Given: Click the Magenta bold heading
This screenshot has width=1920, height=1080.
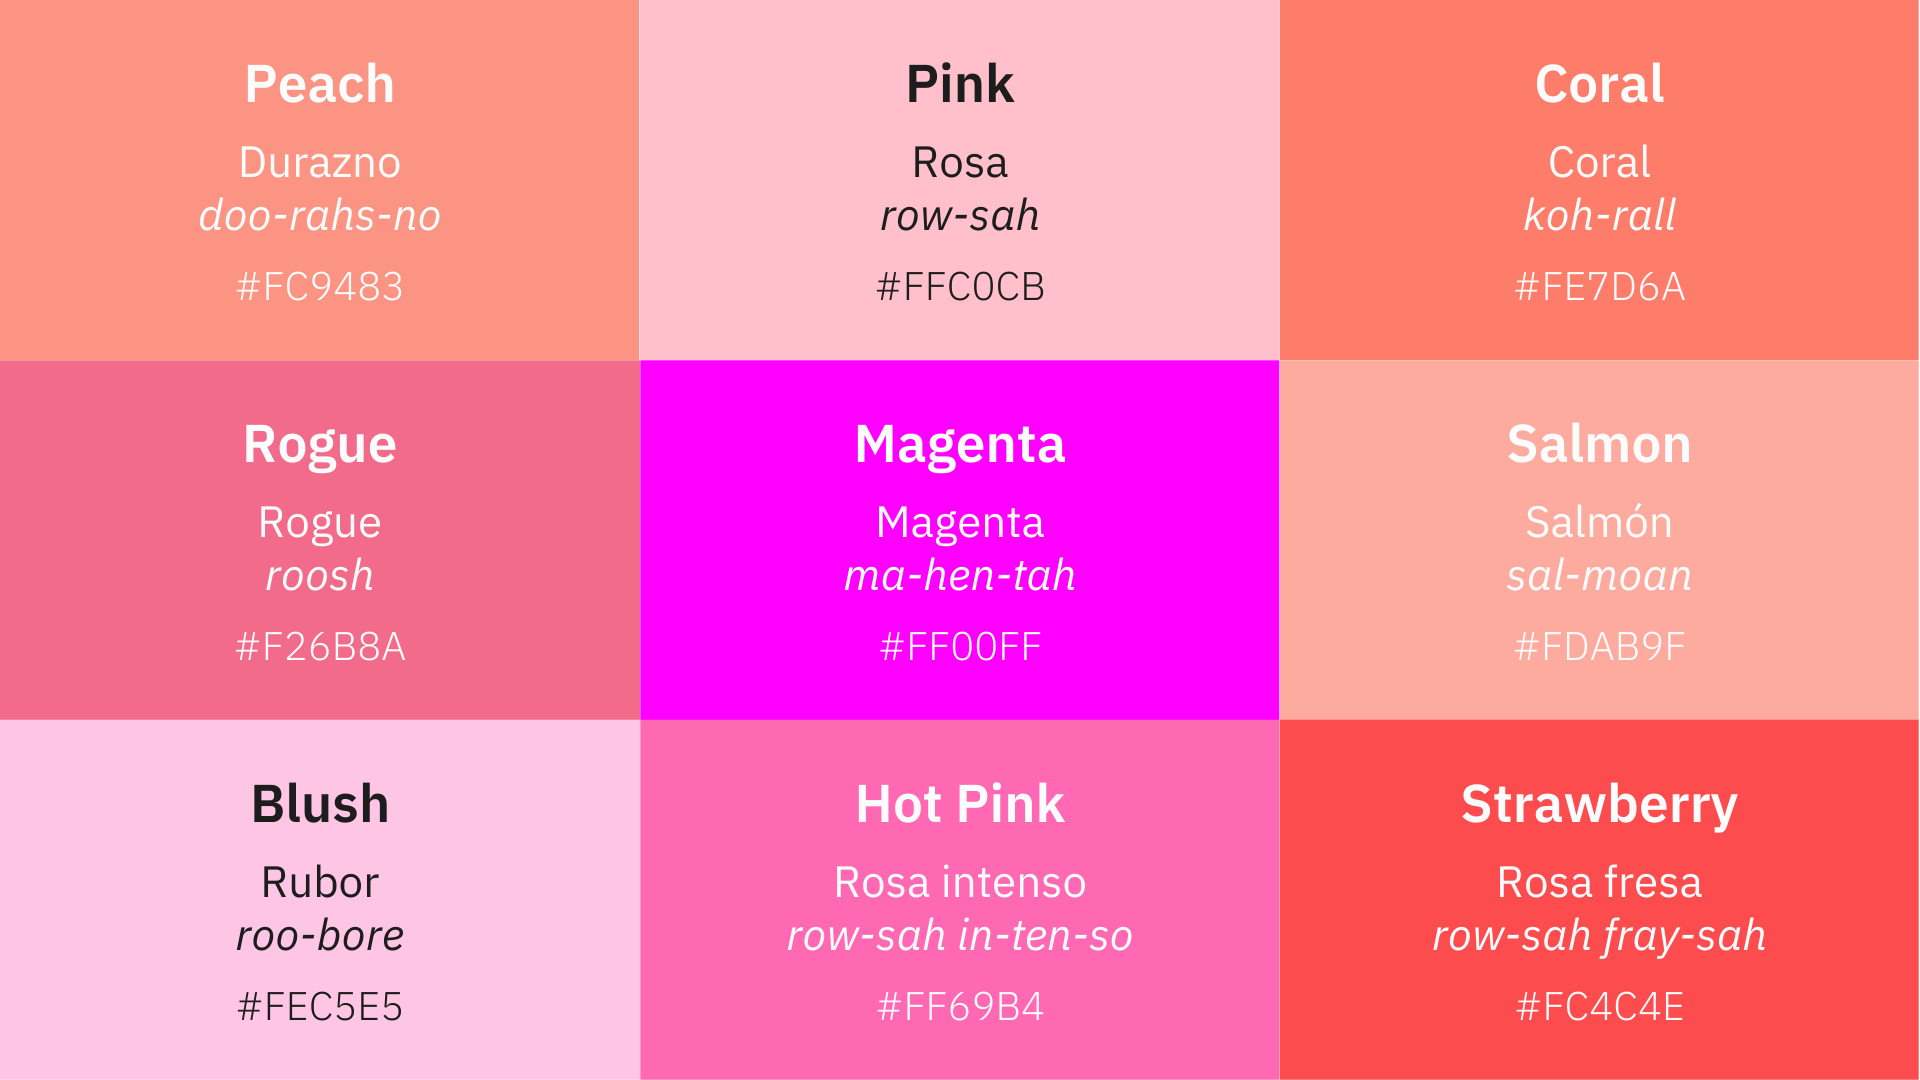Looking at the screenshot, I should point(960,446).
